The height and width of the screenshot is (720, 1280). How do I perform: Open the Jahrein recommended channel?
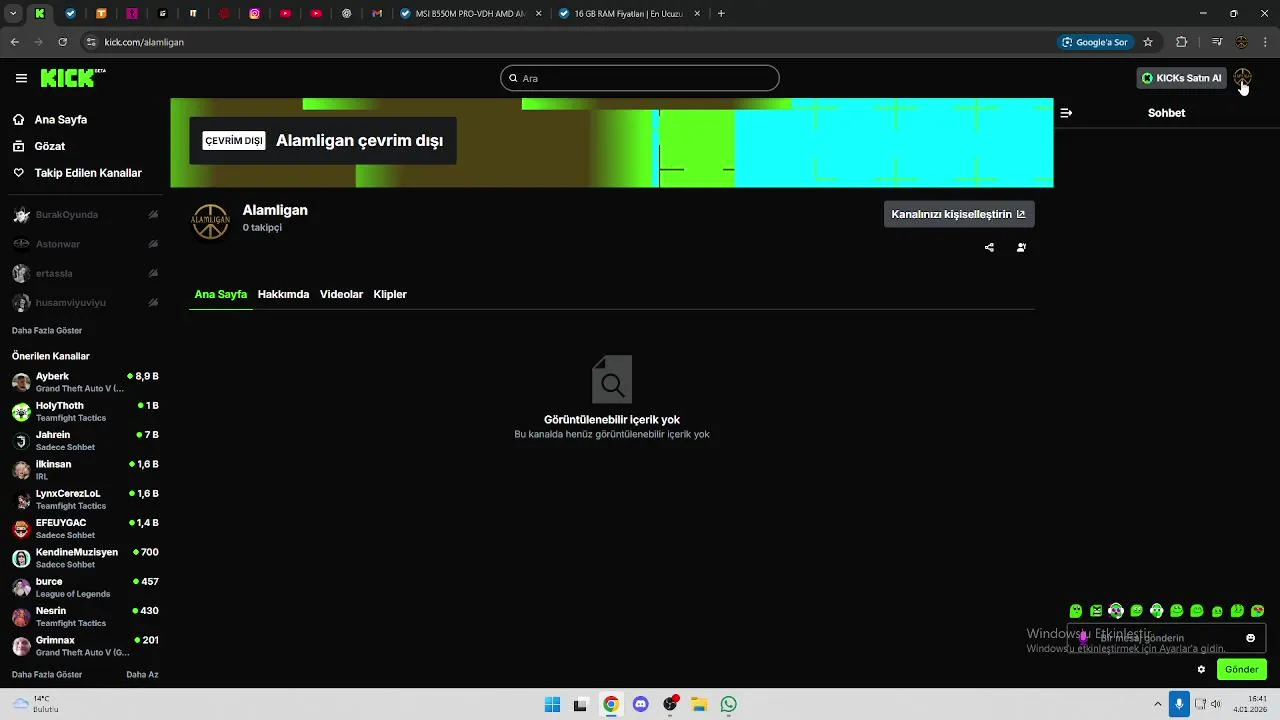point(85,440)
